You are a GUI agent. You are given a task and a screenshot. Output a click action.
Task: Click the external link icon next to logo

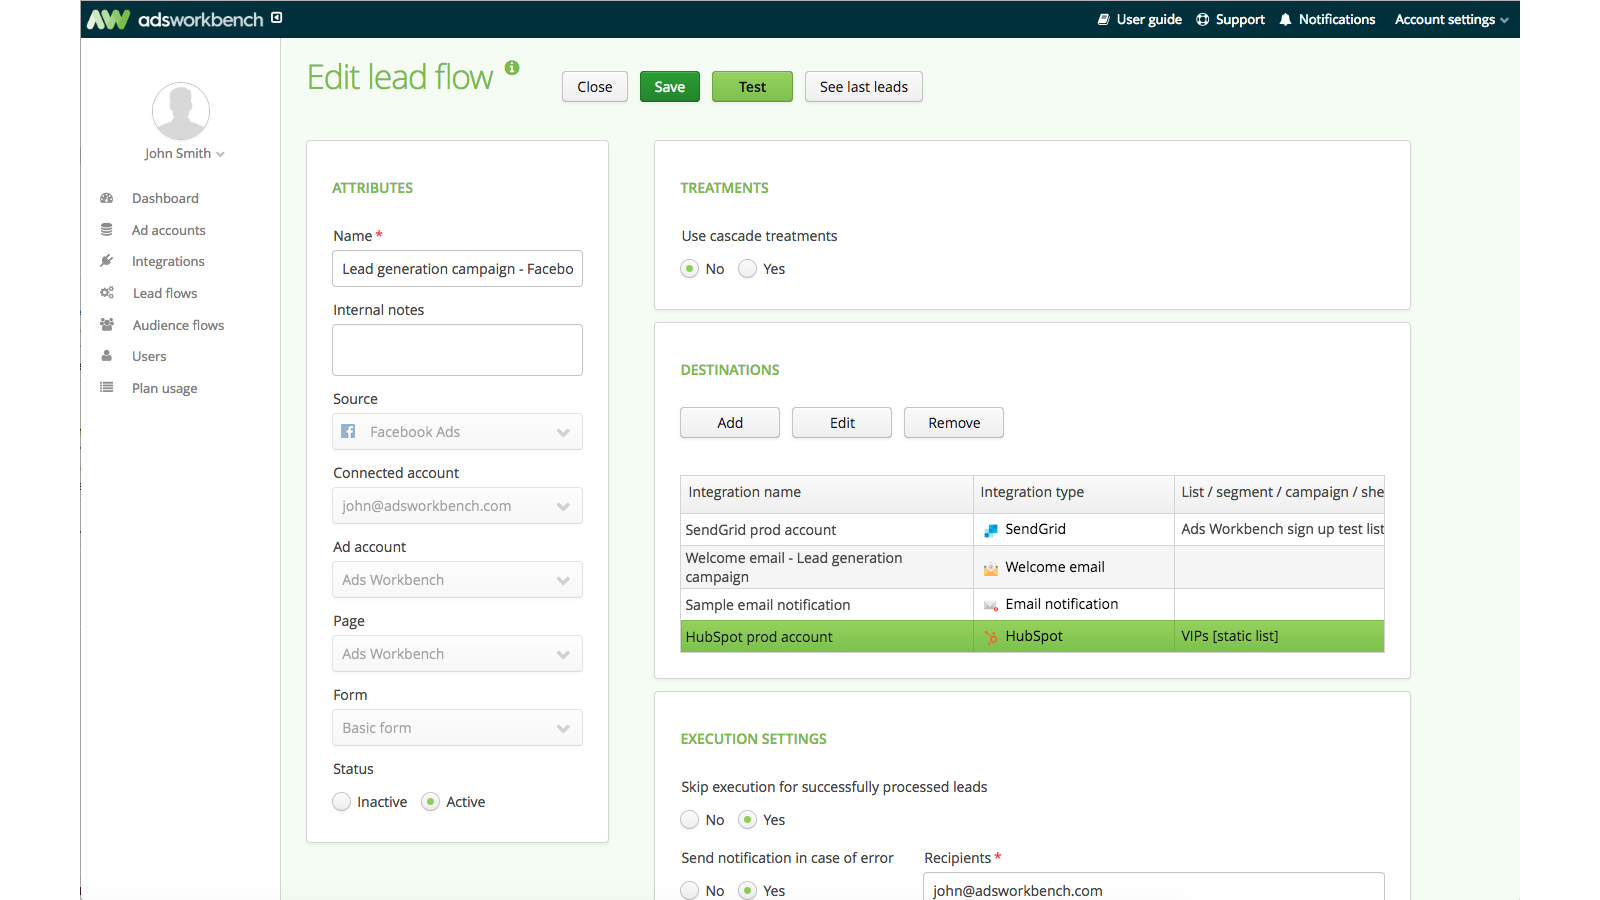tap(274, 18)
